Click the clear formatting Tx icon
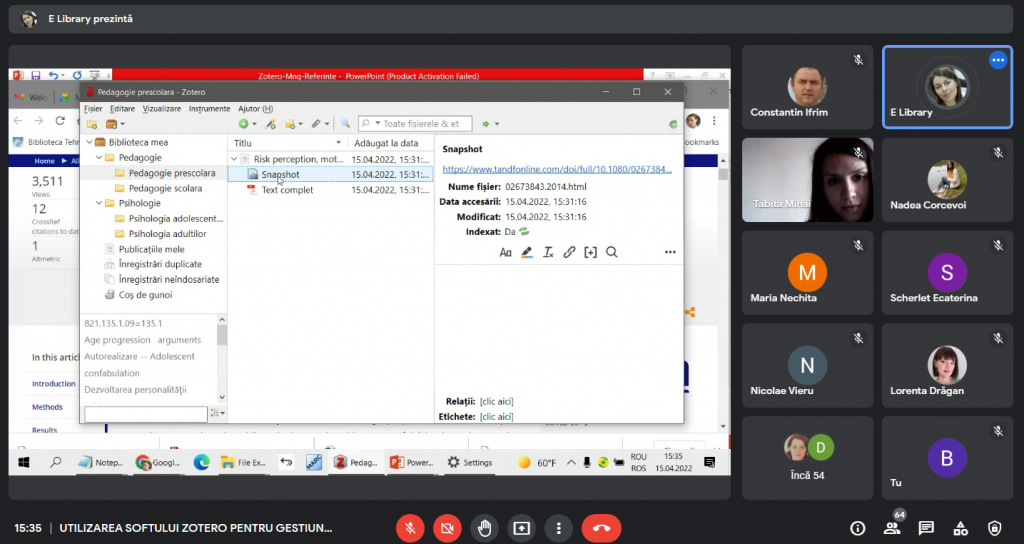The width and height of the screenshot is (1024, 544). tap(549, 252)
